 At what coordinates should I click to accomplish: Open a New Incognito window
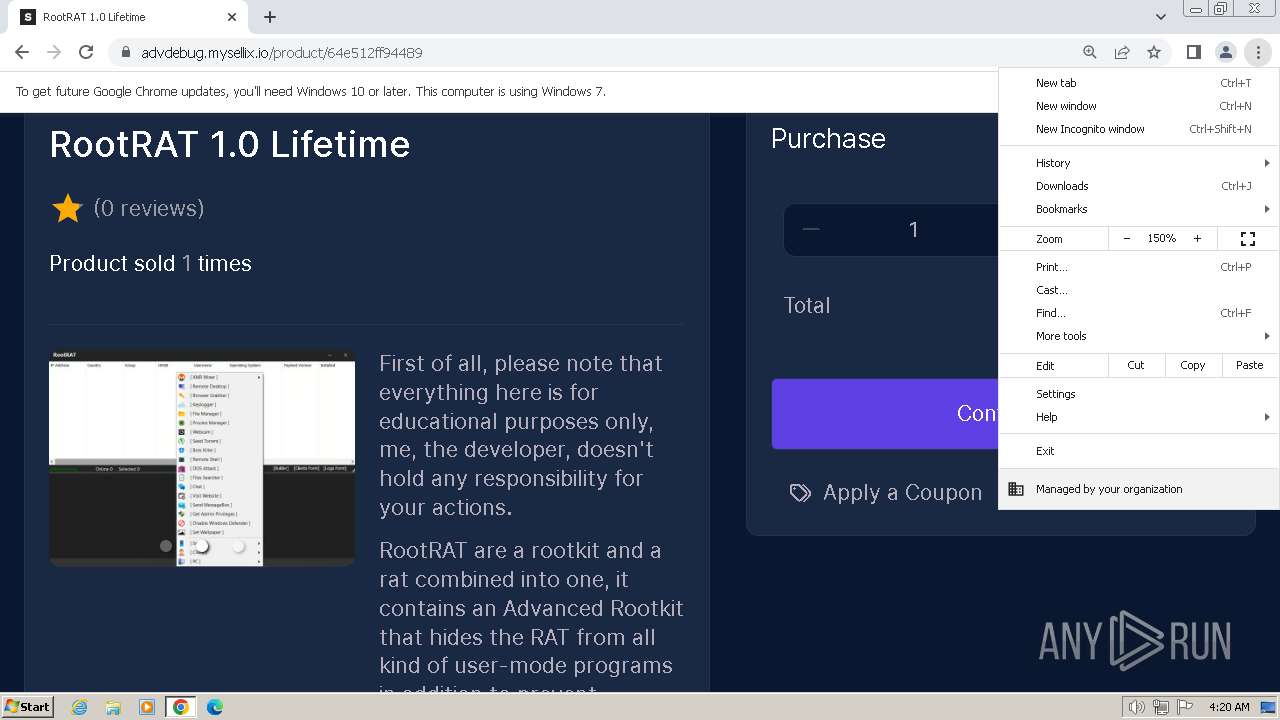1139,129
